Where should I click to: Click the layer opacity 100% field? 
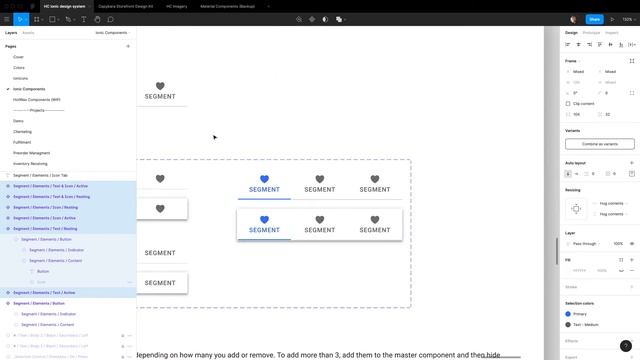point(618,244)
